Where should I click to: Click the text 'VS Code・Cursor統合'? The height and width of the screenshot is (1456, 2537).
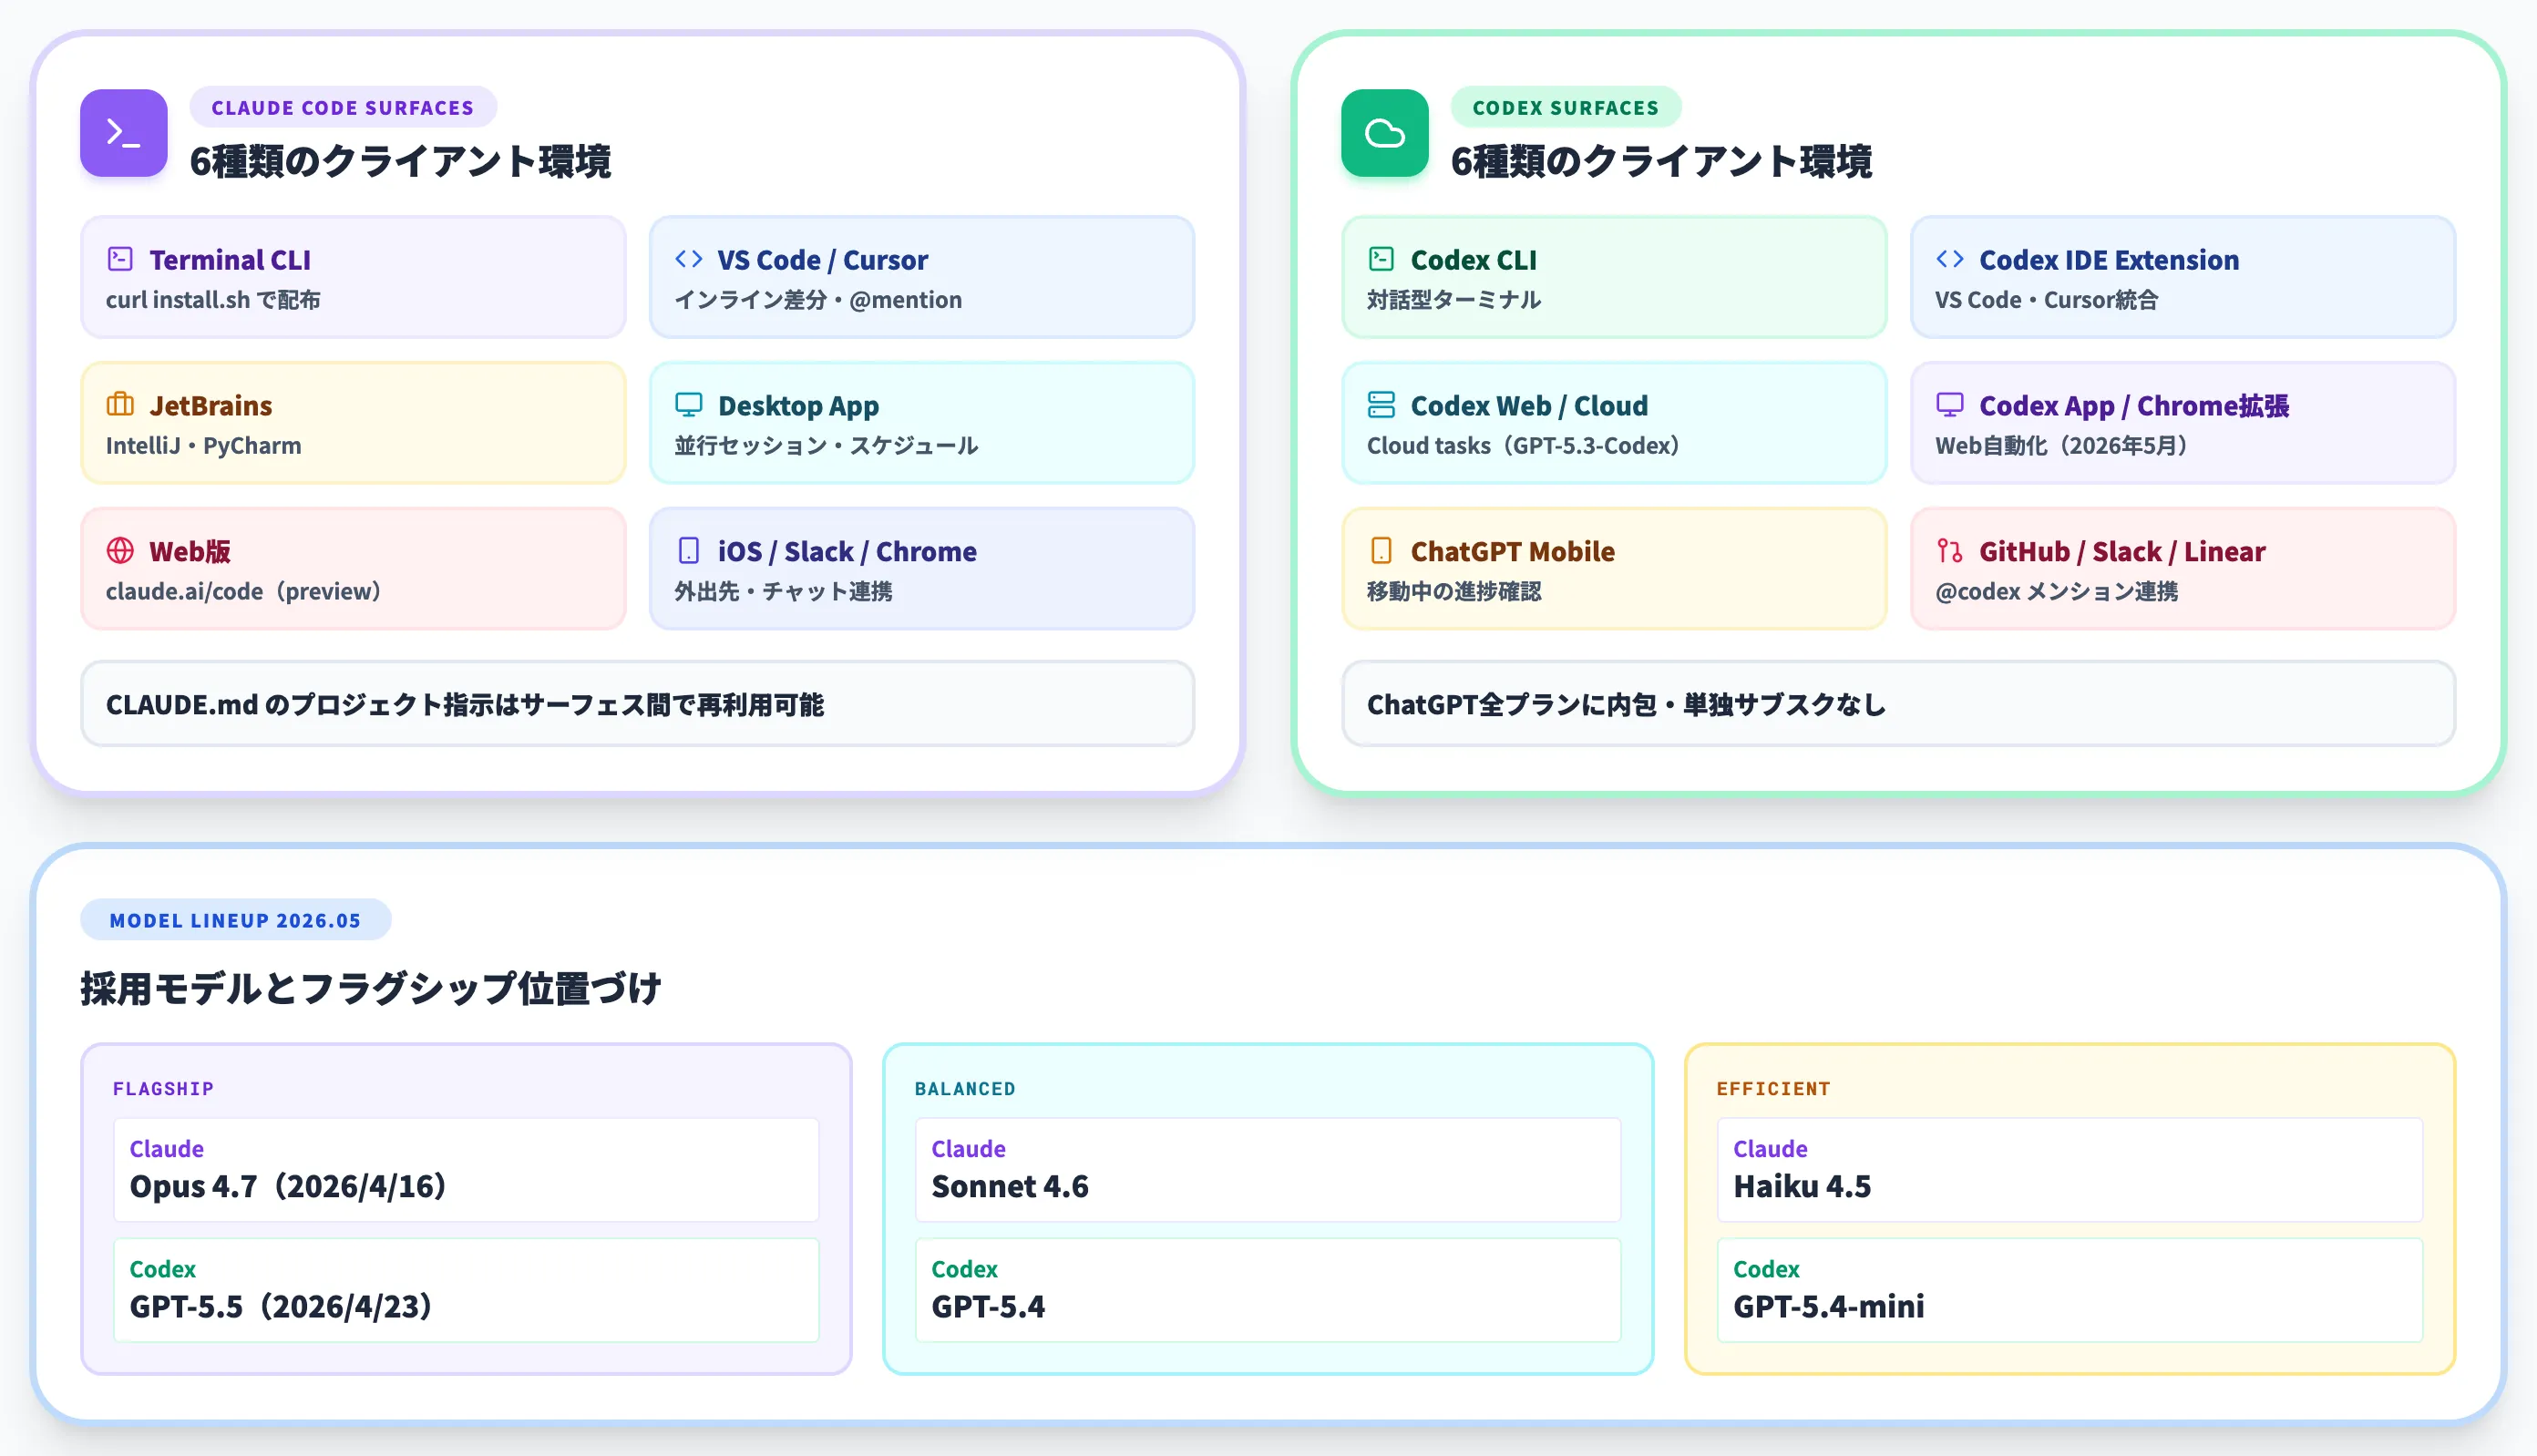[x=2046, y=300]
